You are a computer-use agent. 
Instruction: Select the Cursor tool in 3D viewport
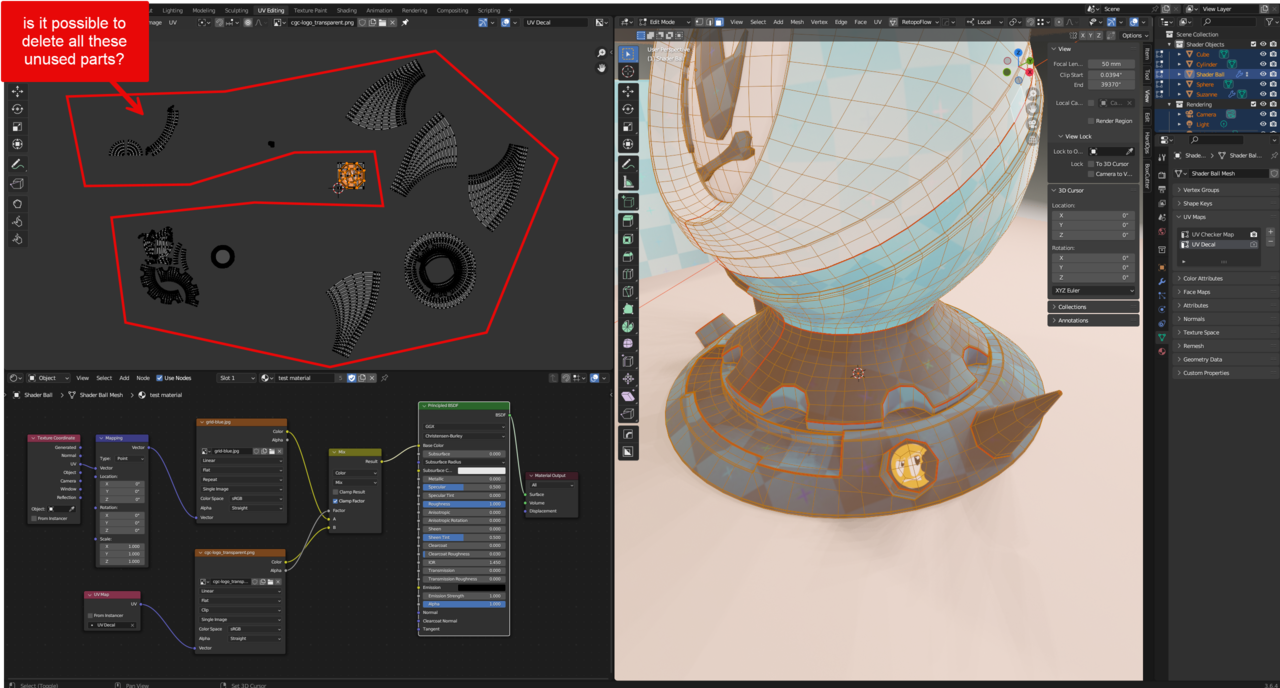point(628,72)
